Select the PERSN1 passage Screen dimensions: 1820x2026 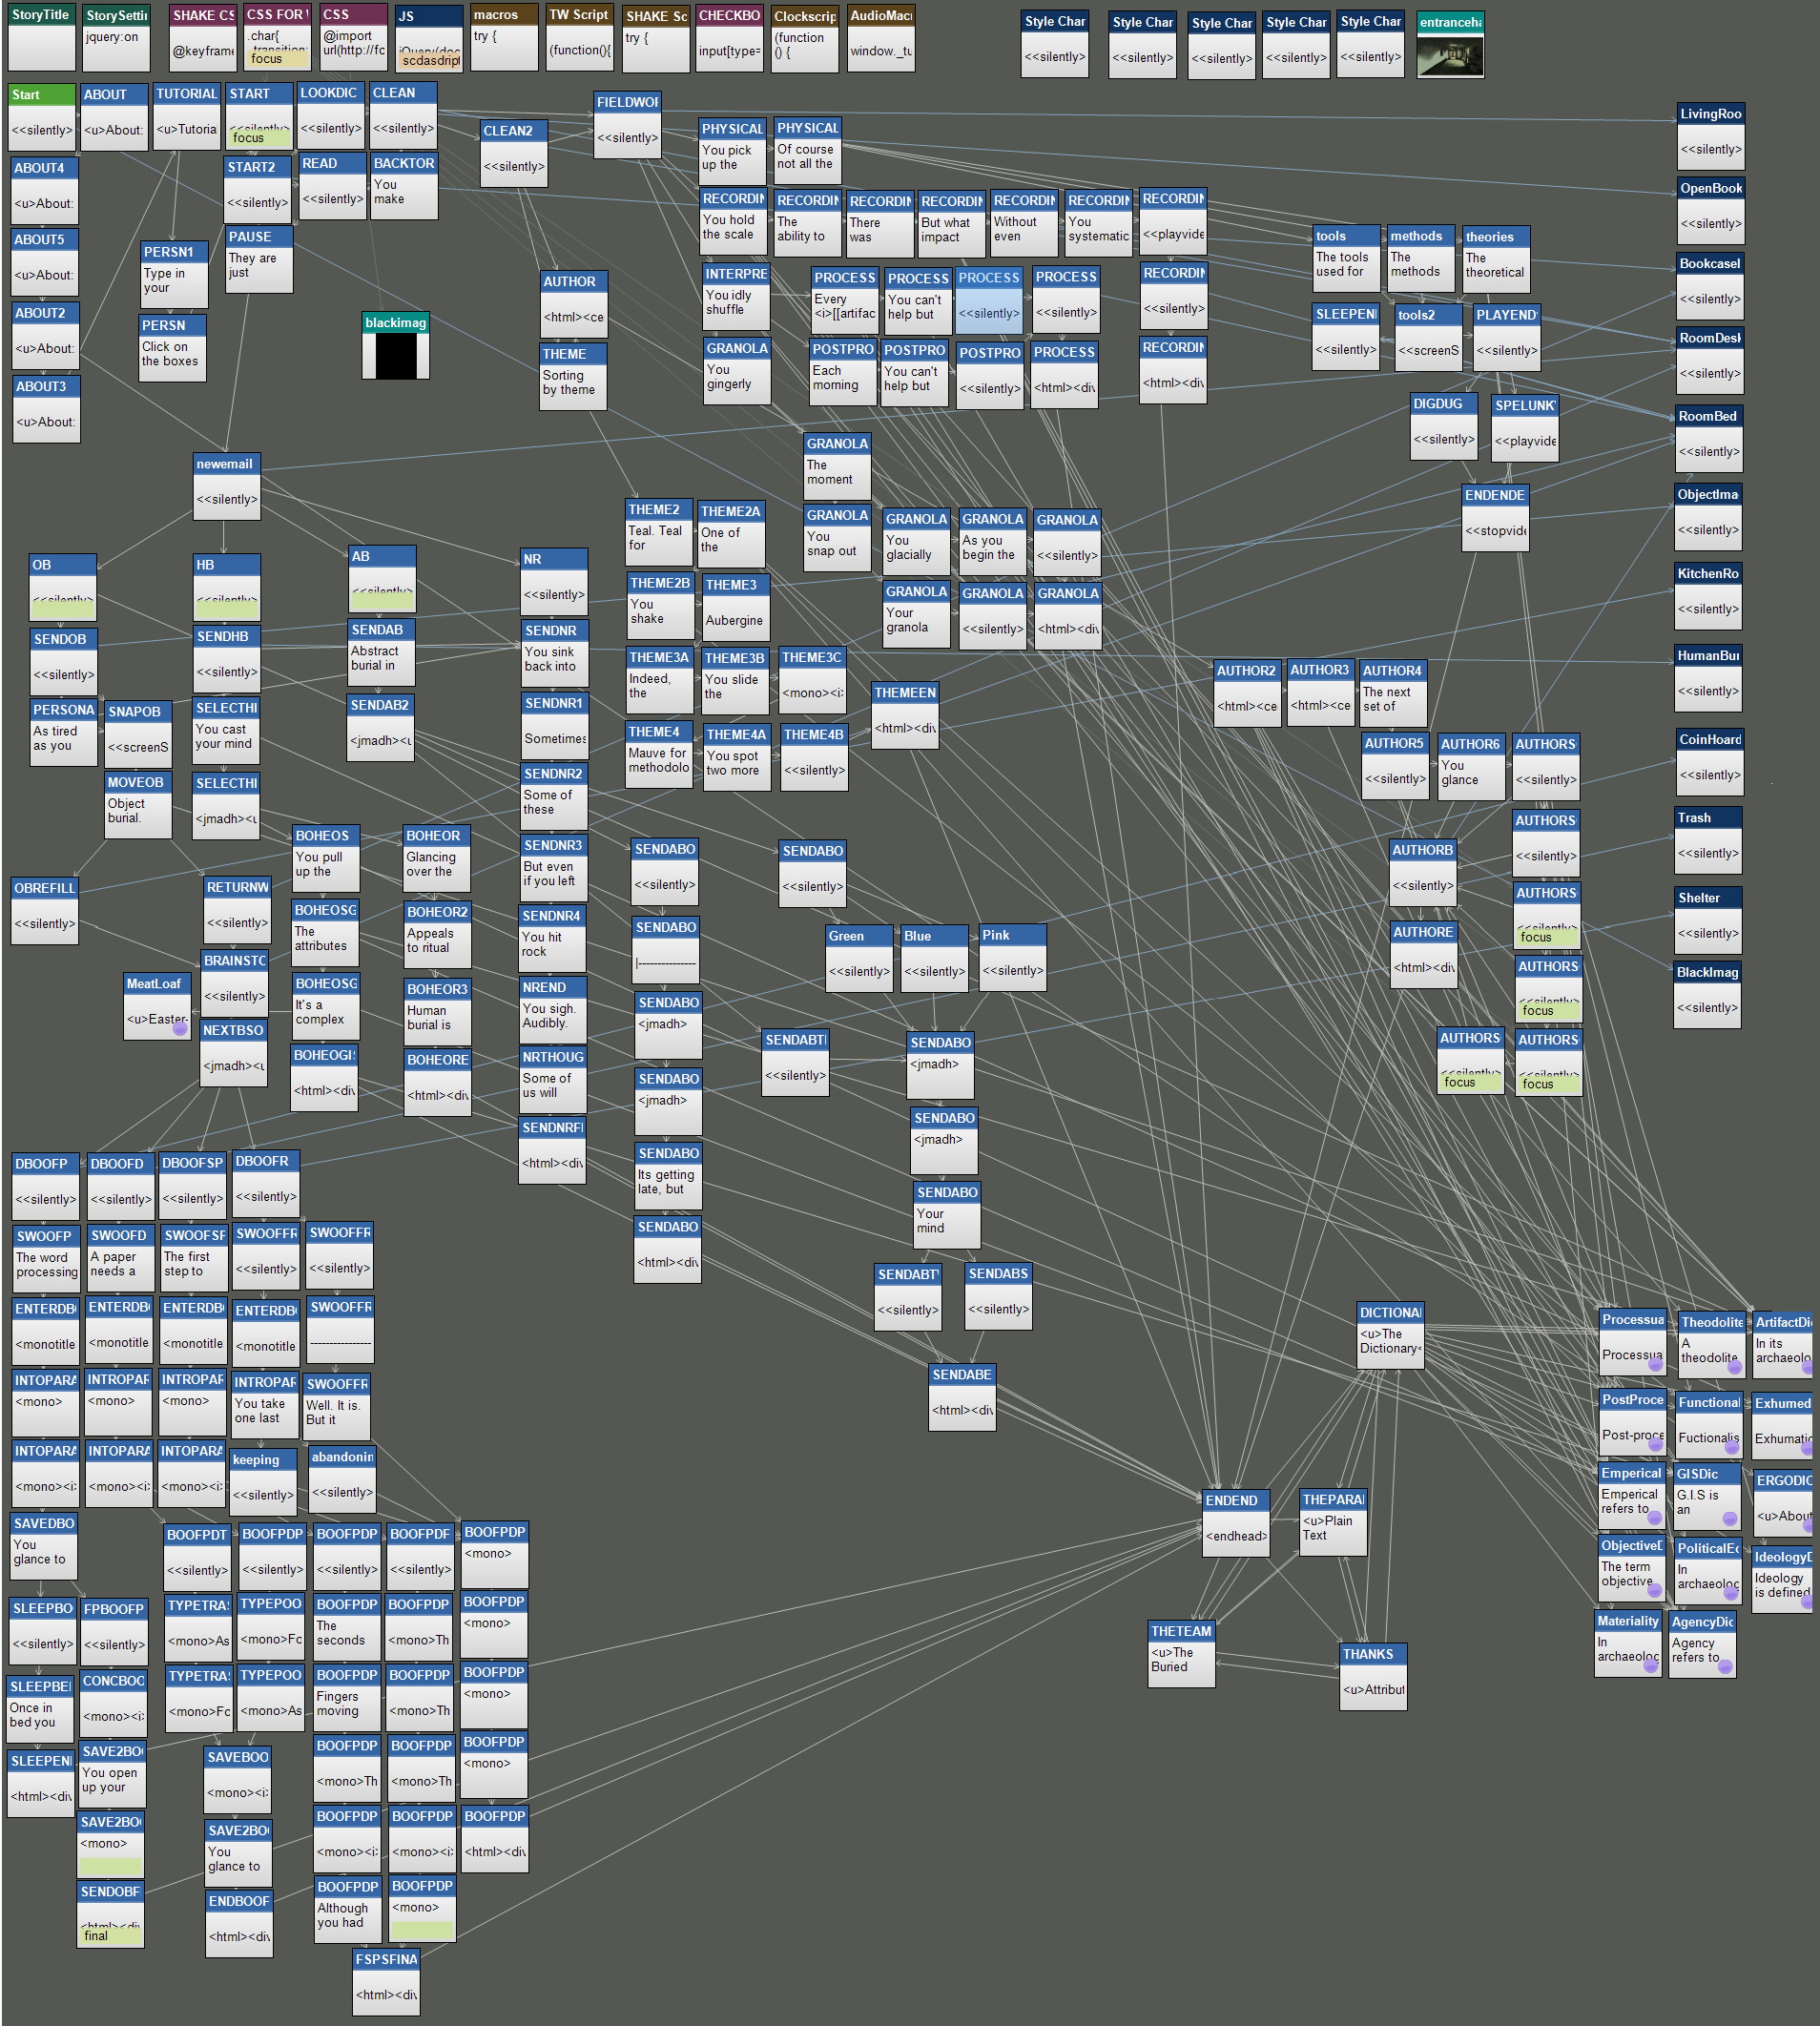[174, 275]
